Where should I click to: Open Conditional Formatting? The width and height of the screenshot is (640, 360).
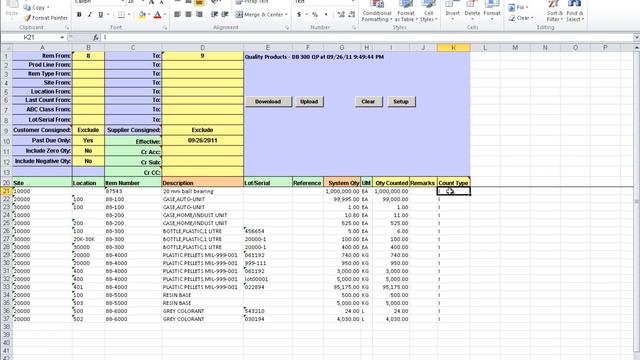click(x=376, y=11)
